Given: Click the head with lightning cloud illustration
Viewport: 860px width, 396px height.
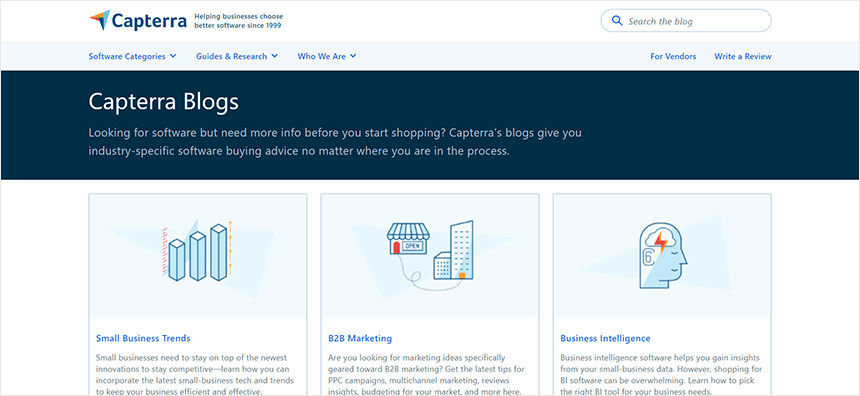Looking at the screenshot, I should [663, 256].
